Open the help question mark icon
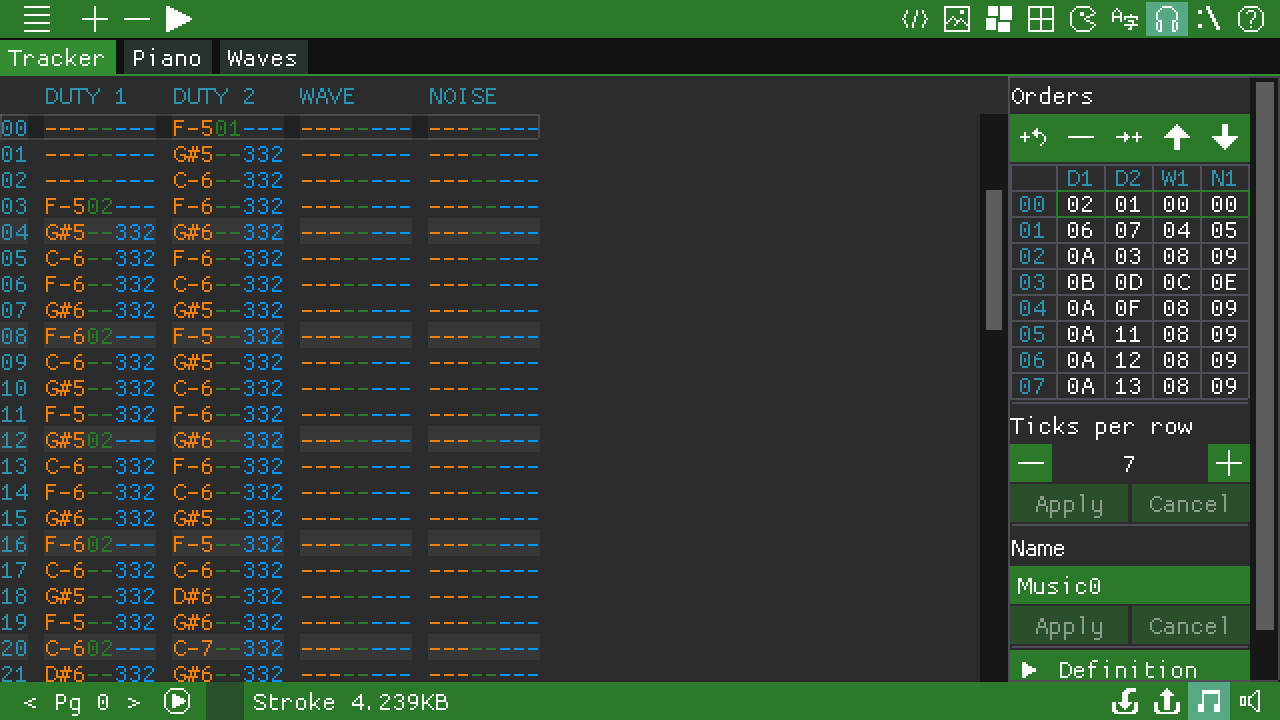This screenshot has height=720, width=1280. 1251,19
